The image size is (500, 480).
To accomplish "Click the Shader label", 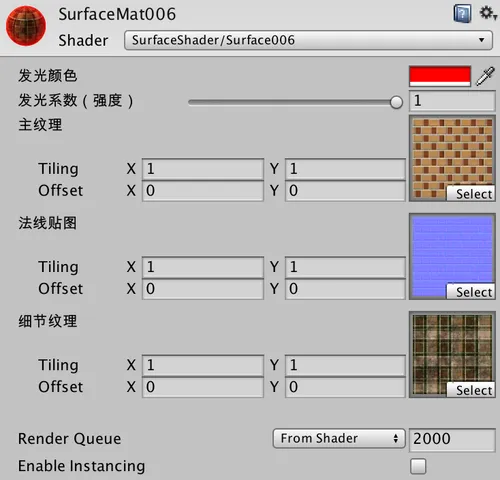I will [83, 41].
